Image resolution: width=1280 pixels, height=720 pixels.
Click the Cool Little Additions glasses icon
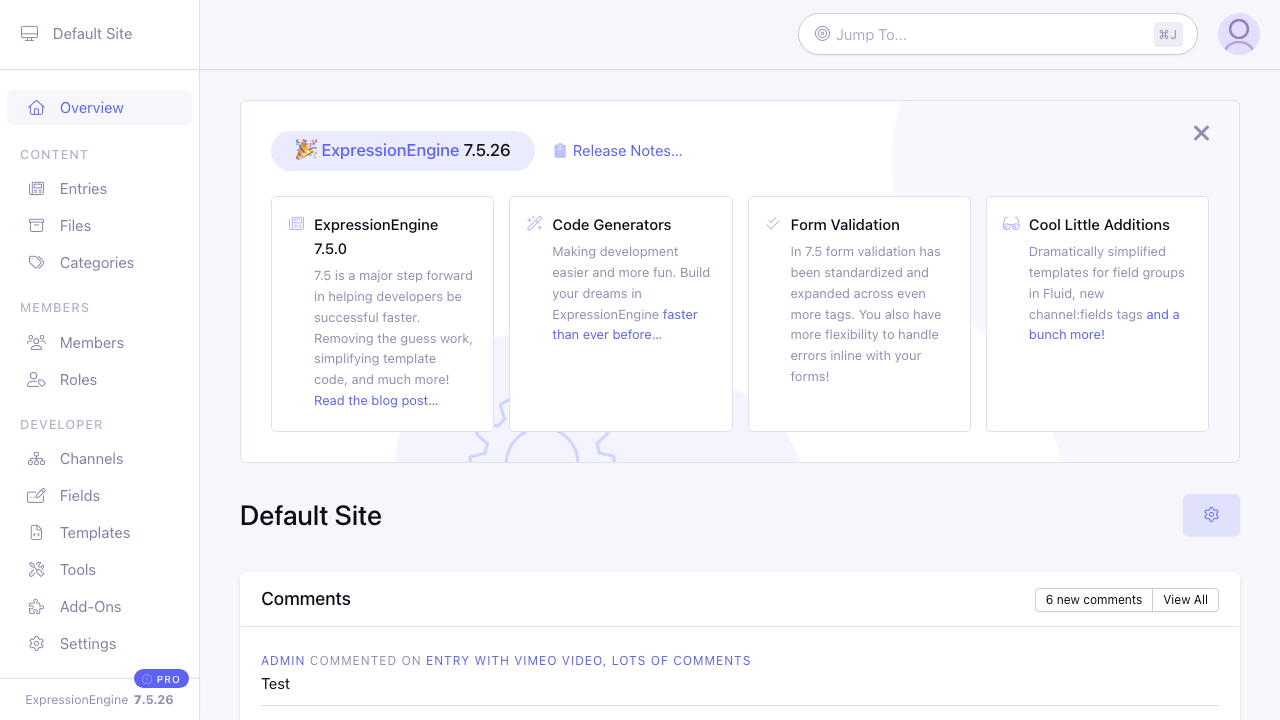coord(1011,224)
